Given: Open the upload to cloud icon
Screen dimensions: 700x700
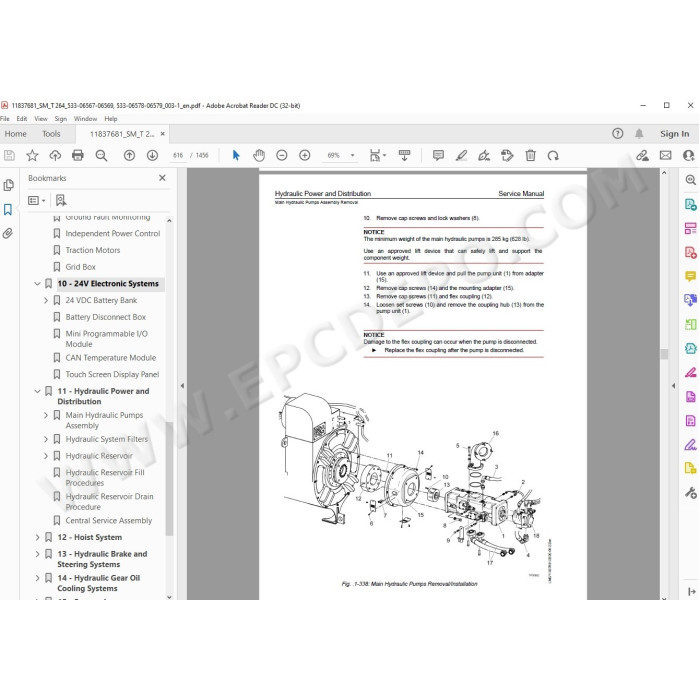Looking at the screenshot, I should 55,155.
